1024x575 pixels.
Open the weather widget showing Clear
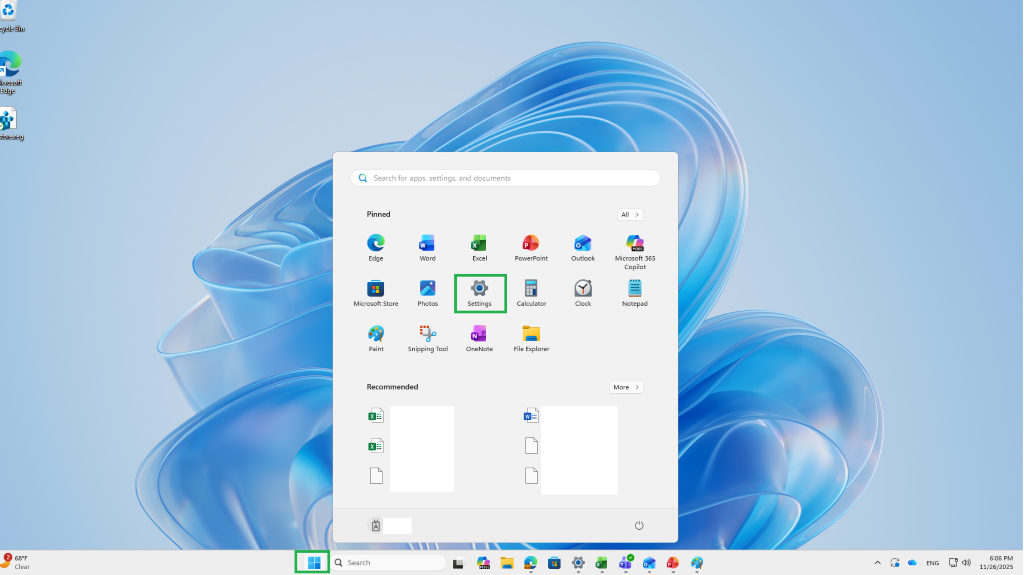(x=16, y=562)
